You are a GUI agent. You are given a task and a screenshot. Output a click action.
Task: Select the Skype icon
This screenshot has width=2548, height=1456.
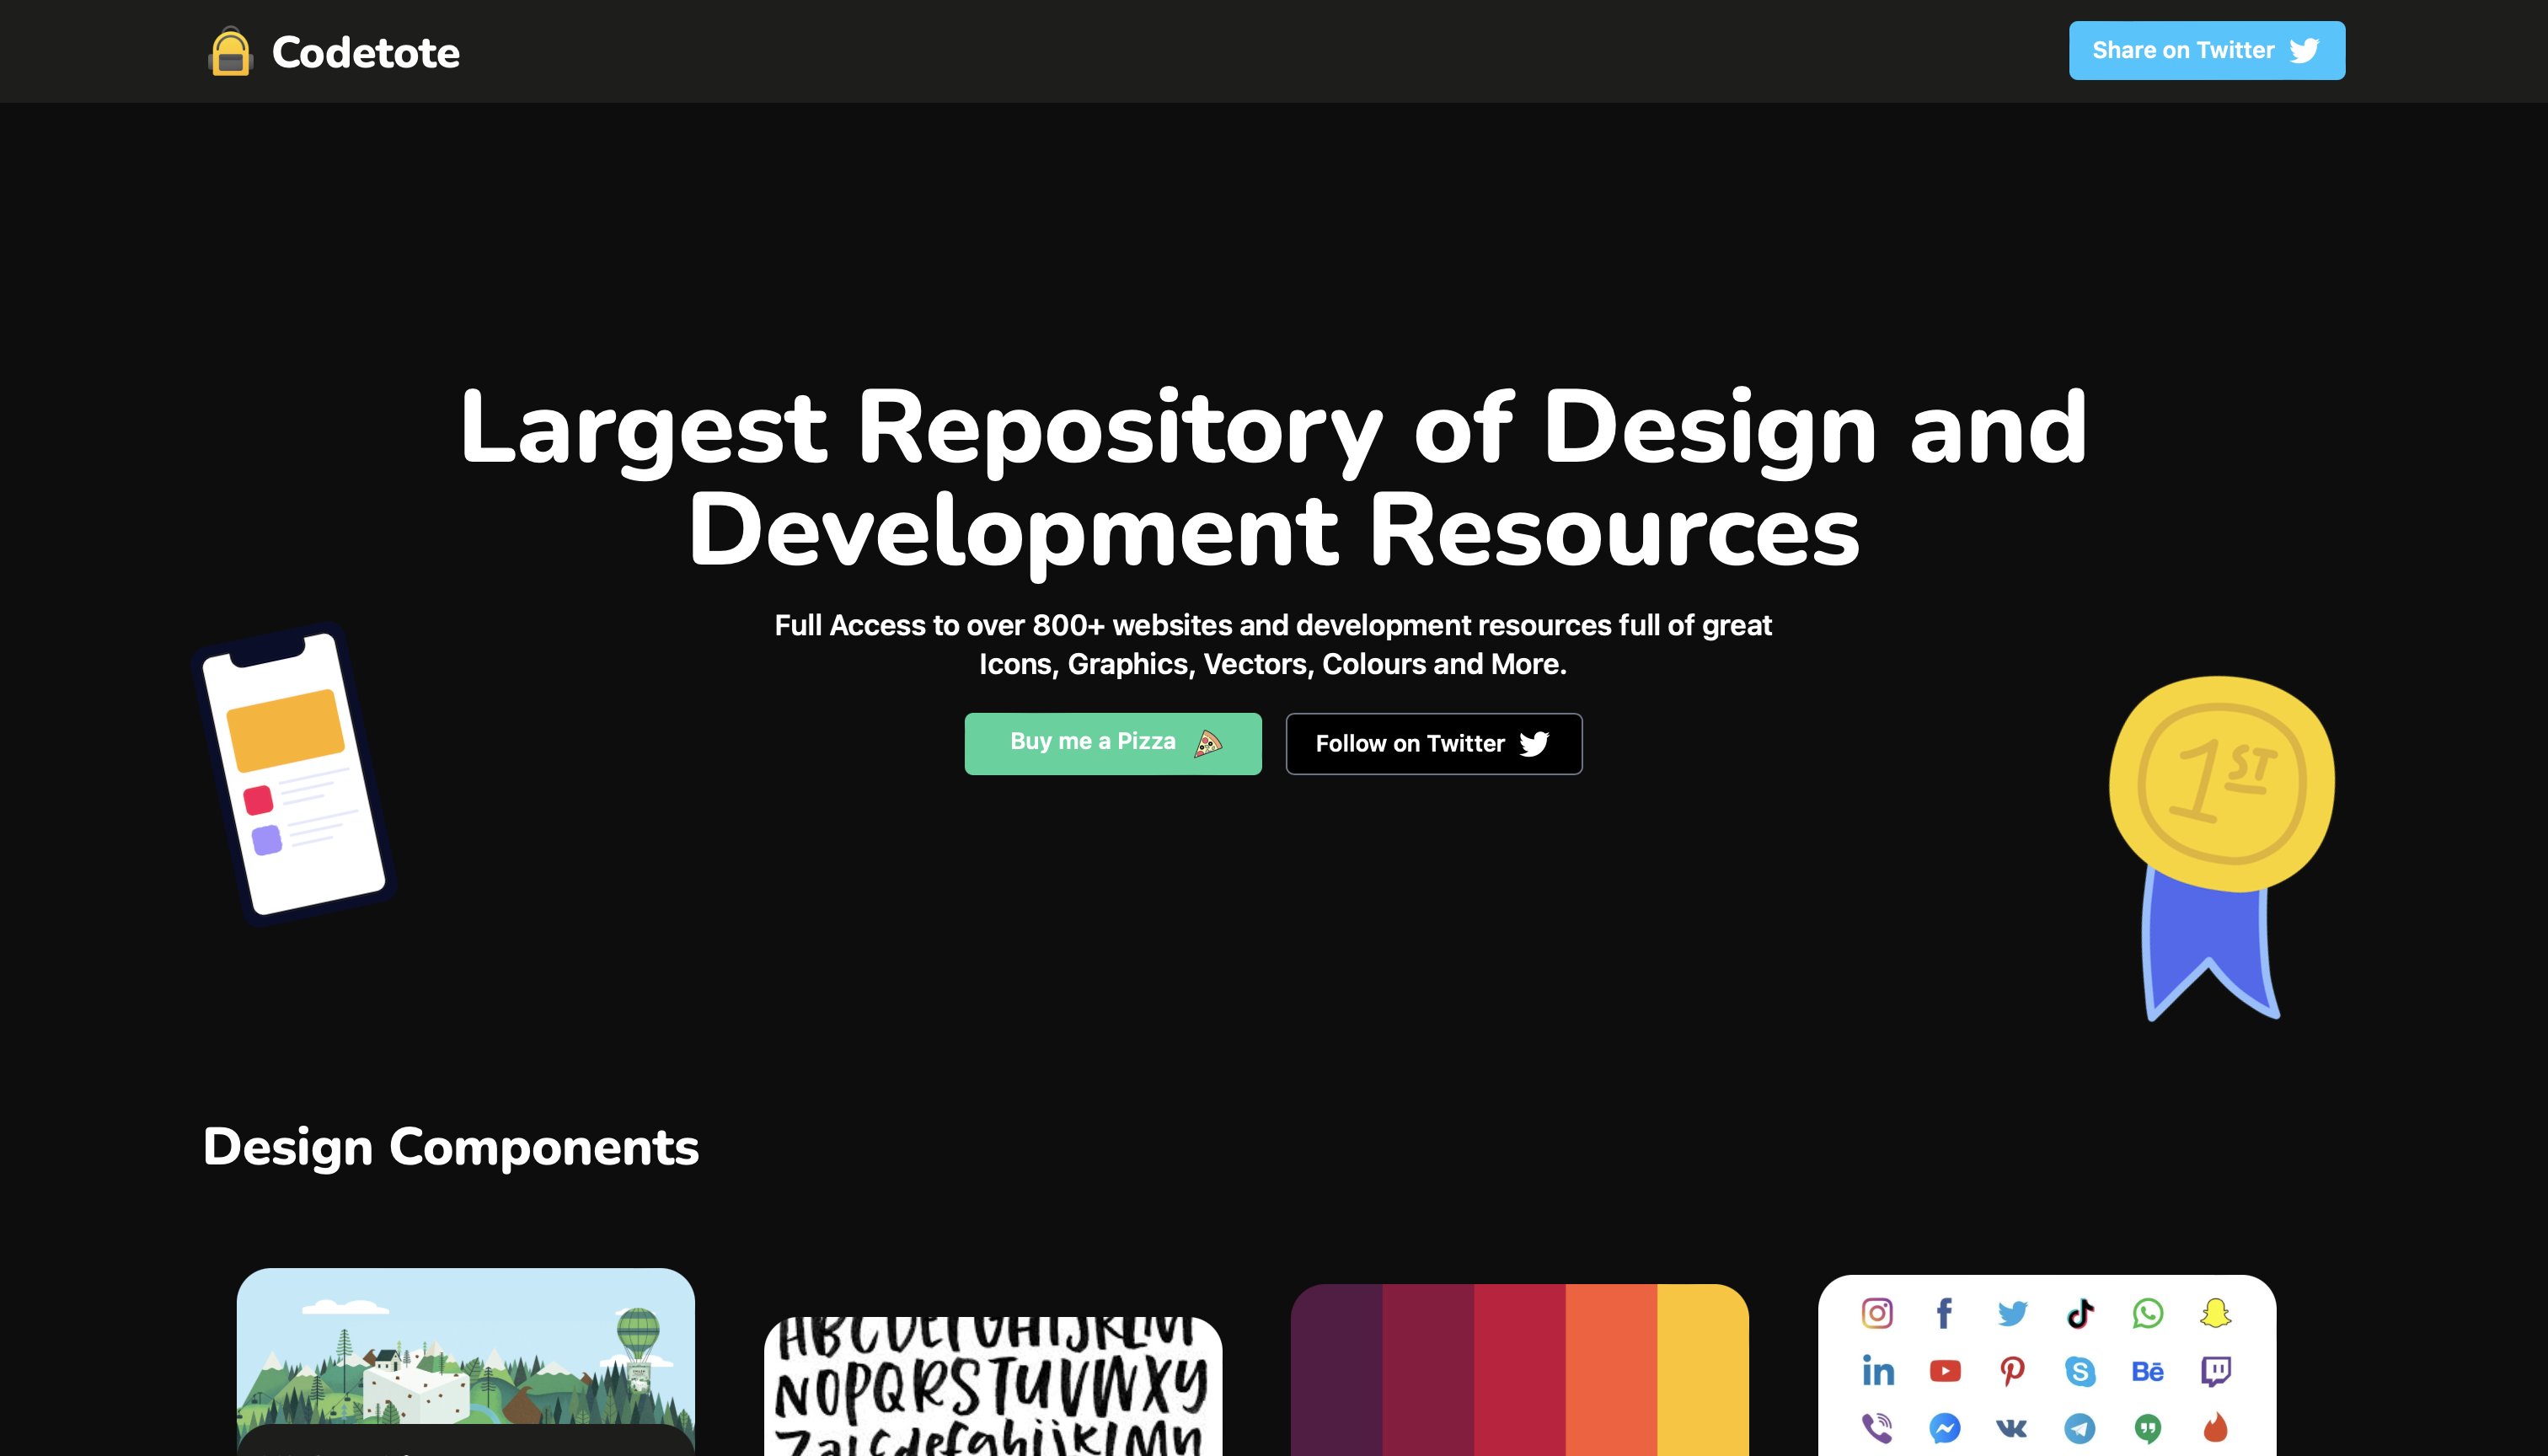(x=2080, y=1371)
